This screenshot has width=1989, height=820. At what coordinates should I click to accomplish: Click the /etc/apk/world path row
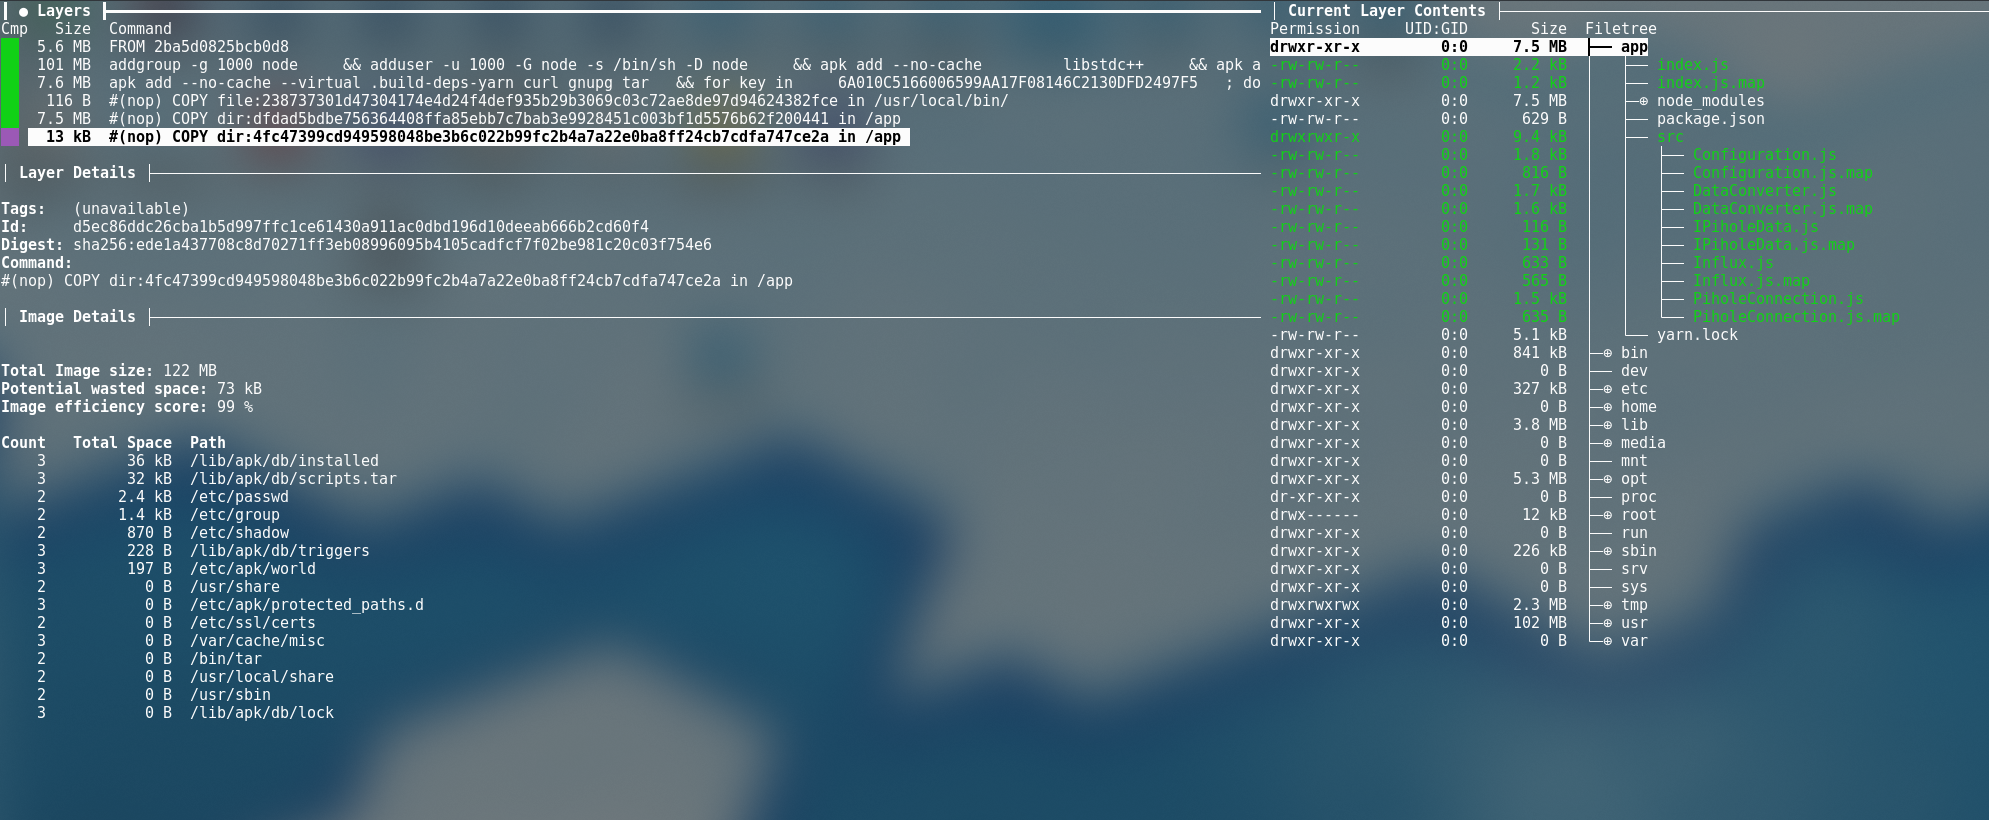coord(253,569)
